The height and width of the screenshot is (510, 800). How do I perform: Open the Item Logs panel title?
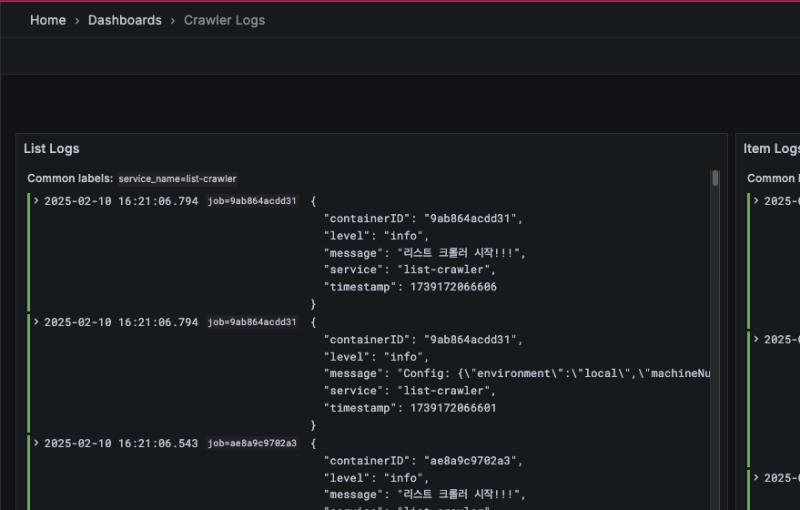coord(771,149)
